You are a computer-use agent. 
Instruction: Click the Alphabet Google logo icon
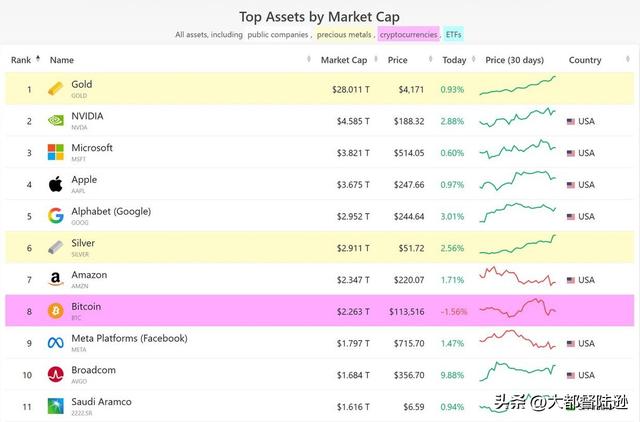pyautogui.click(x=56, y=216)
